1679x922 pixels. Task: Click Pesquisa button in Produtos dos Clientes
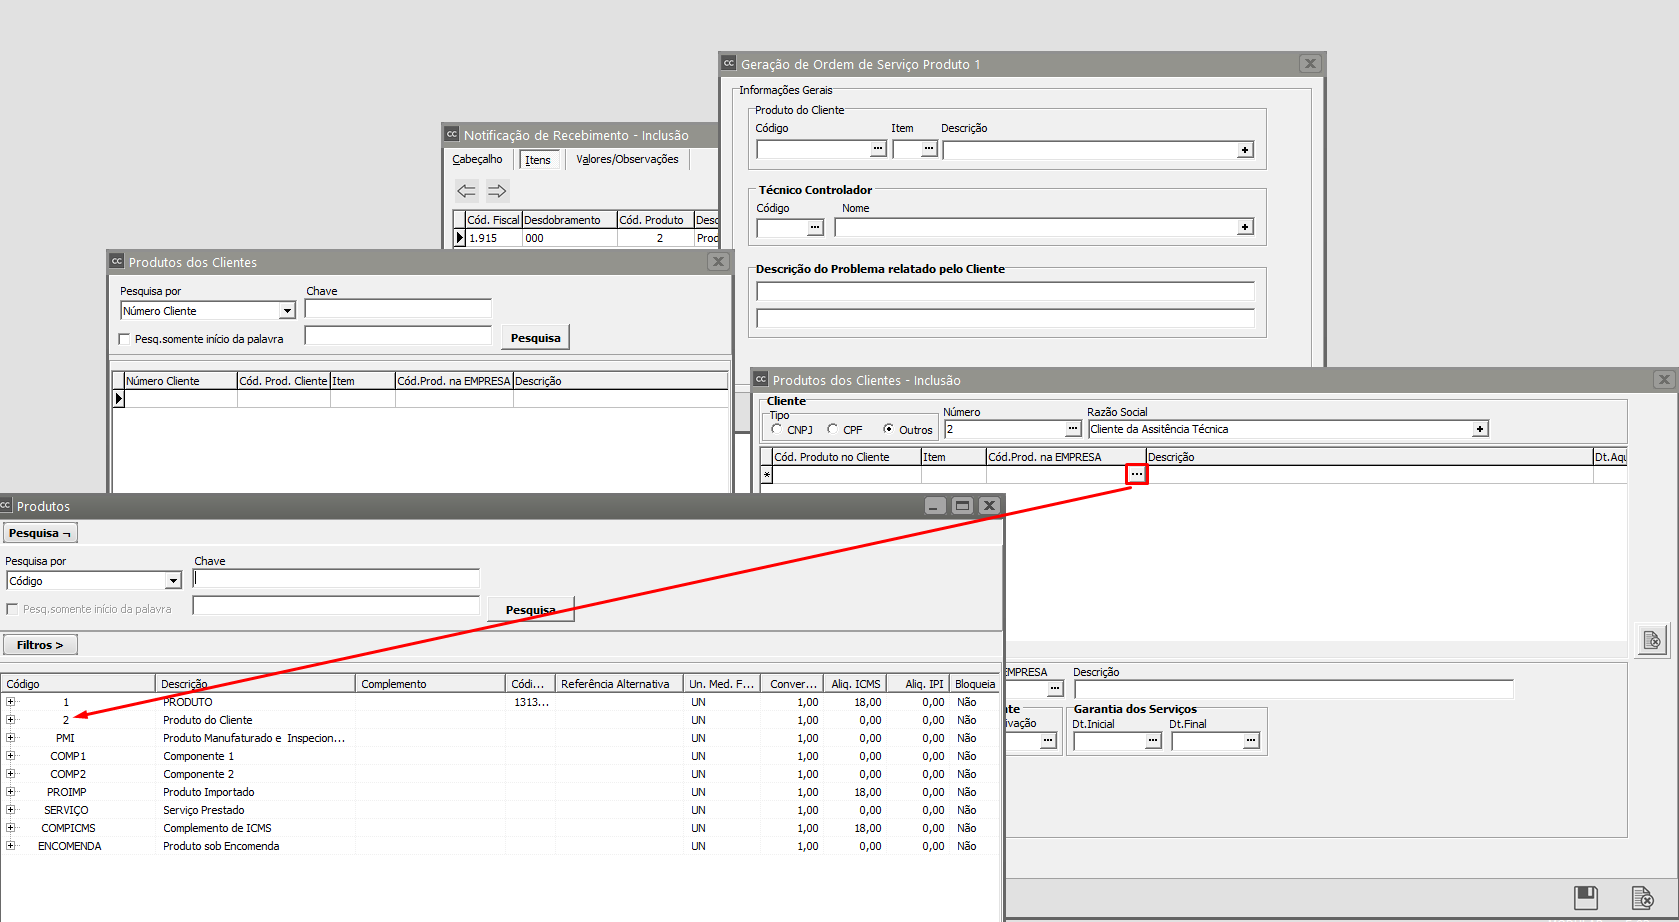pos(535,338)
